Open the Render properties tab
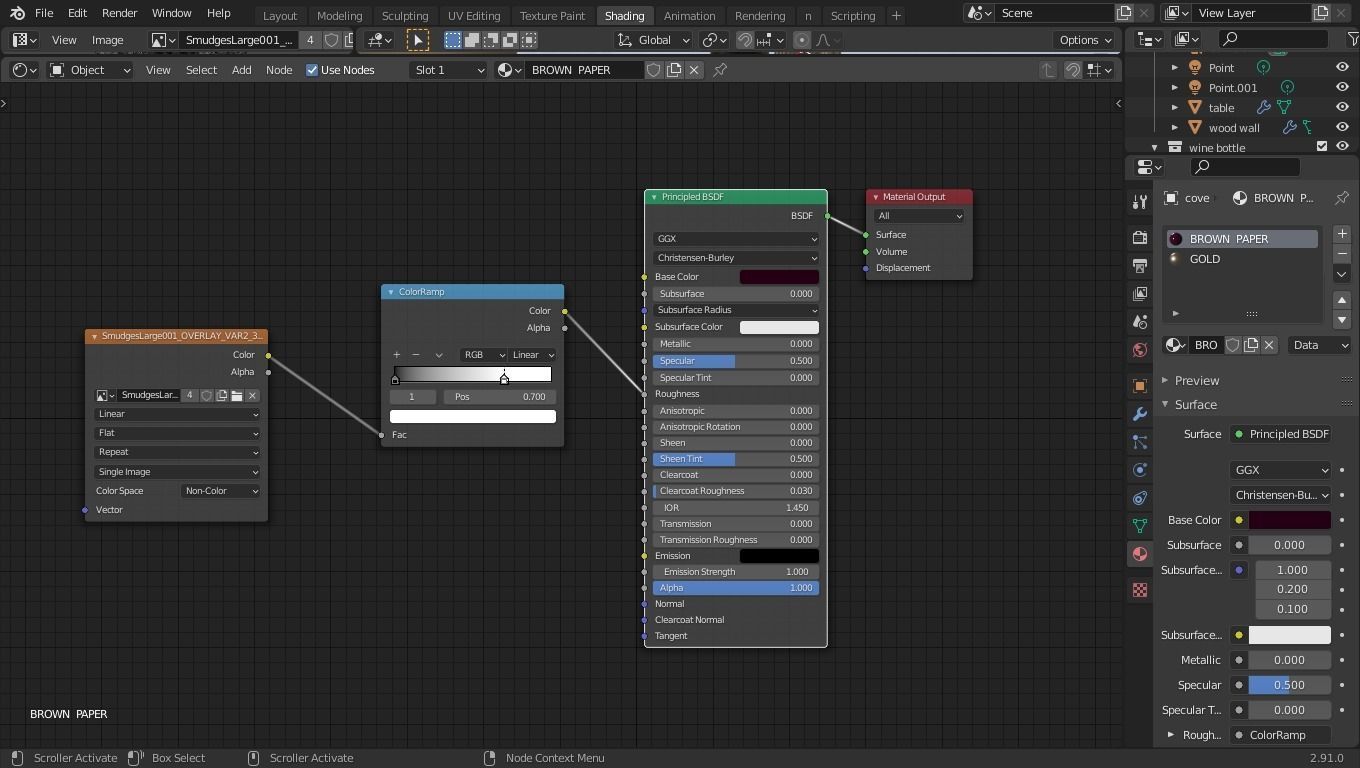Screen dimensions: 1360x768 point(1139,237)
